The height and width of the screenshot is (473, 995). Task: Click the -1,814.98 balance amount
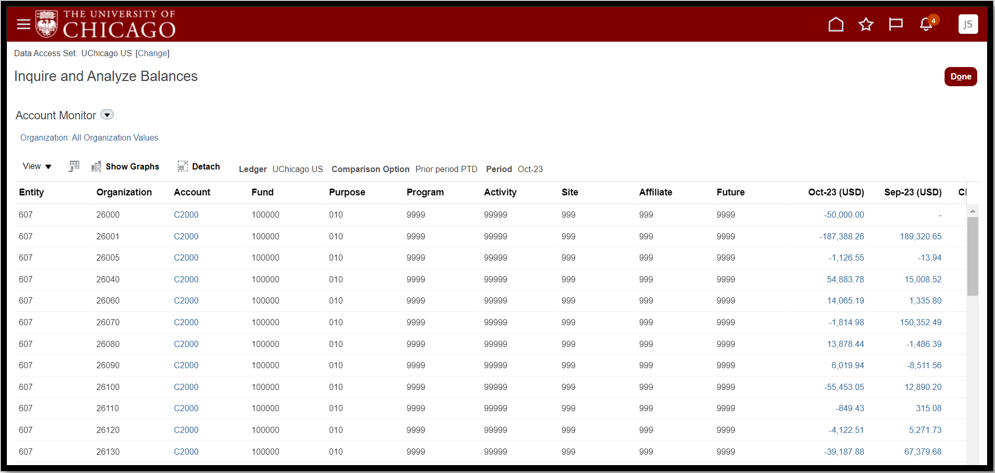coord(847,322)
